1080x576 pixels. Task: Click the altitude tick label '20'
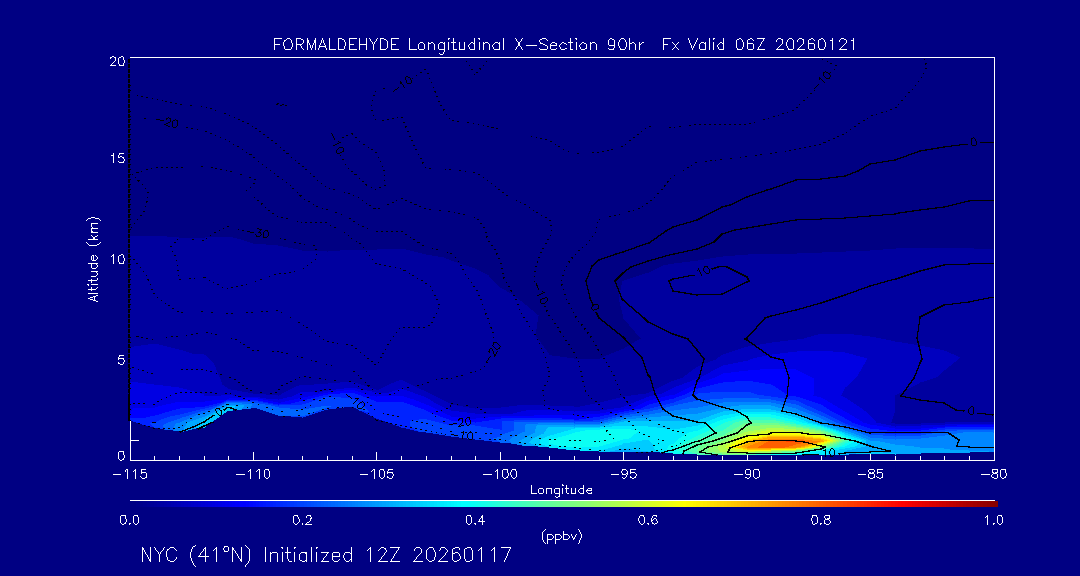(116, 61)
